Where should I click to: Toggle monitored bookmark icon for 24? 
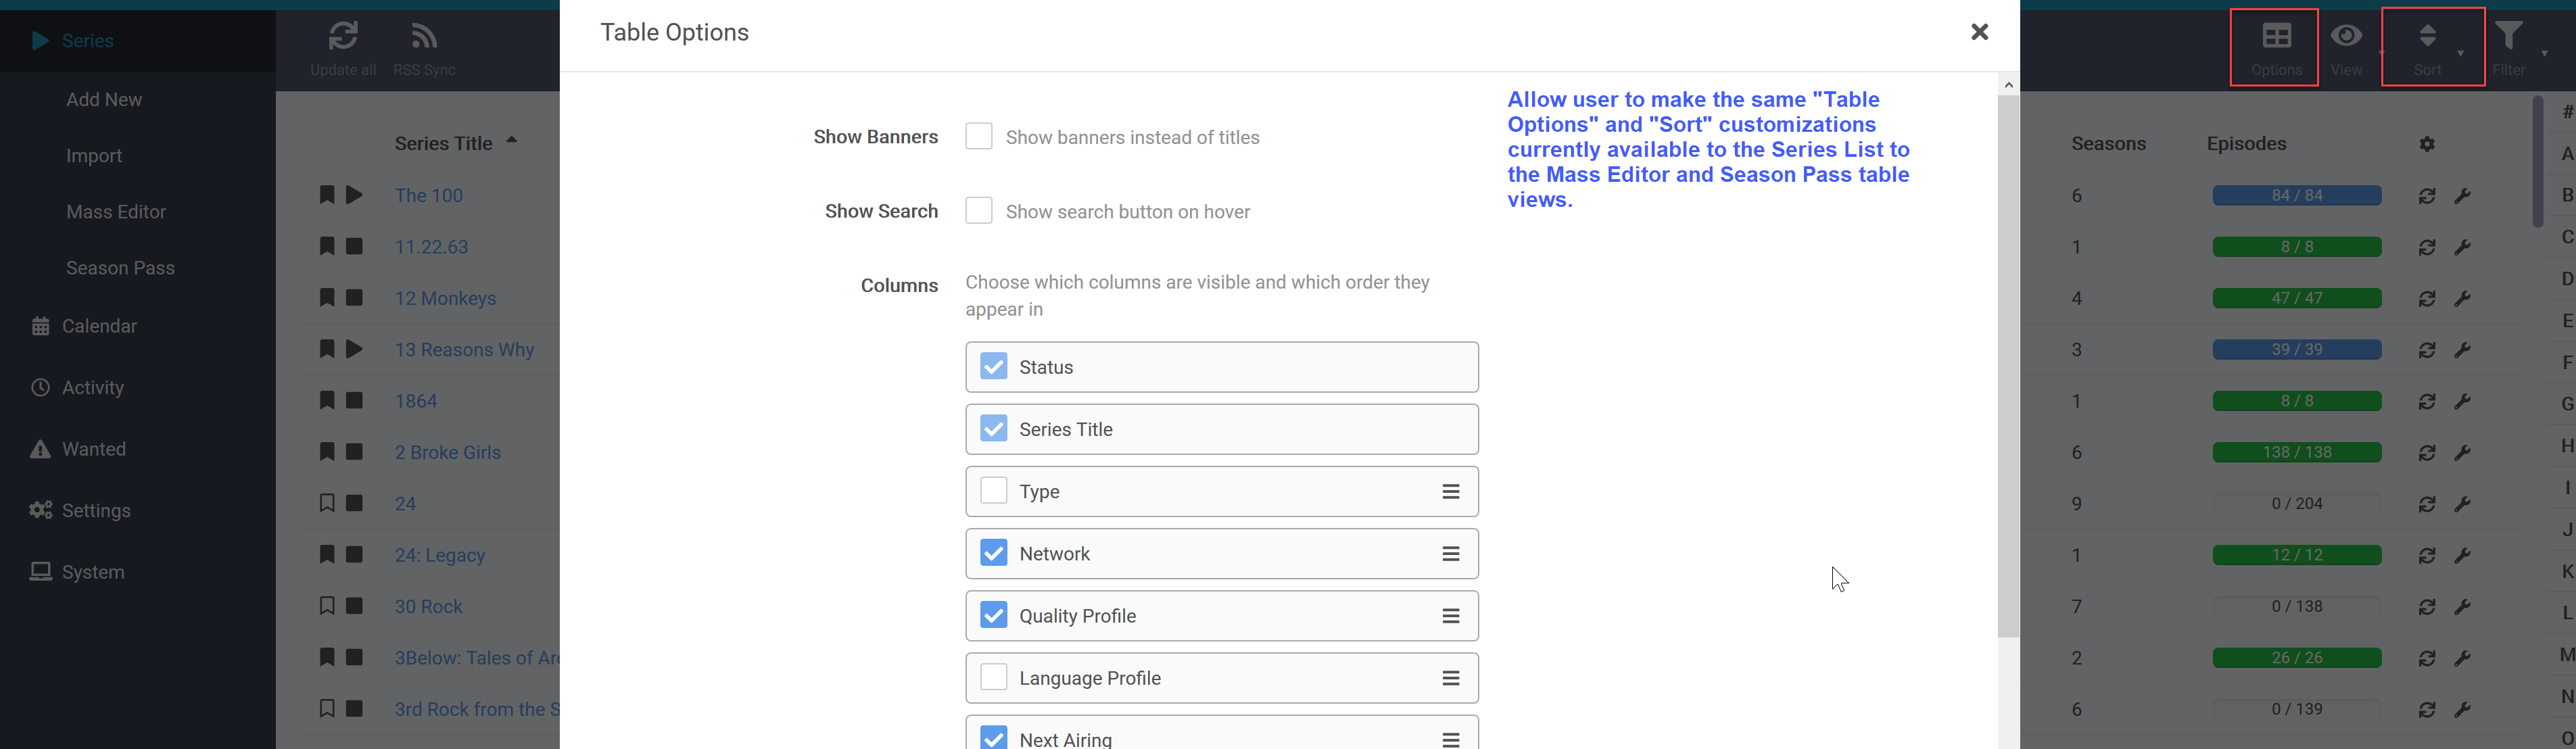326,503
